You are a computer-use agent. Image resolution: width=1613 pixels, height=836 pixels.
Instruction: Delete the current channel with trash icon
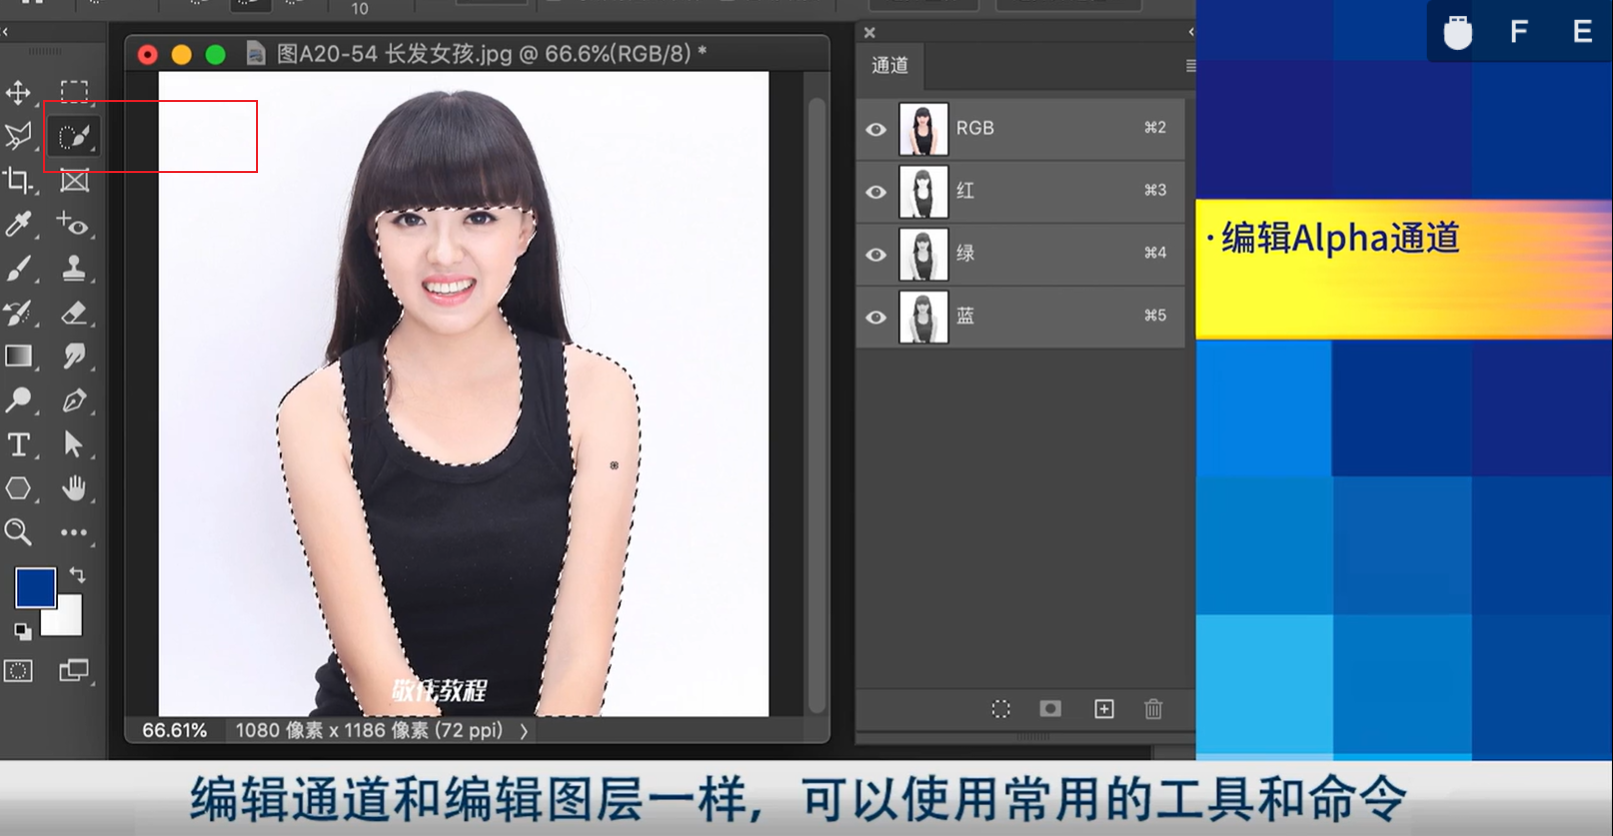pyautogui.click(x=1153, y=709)
